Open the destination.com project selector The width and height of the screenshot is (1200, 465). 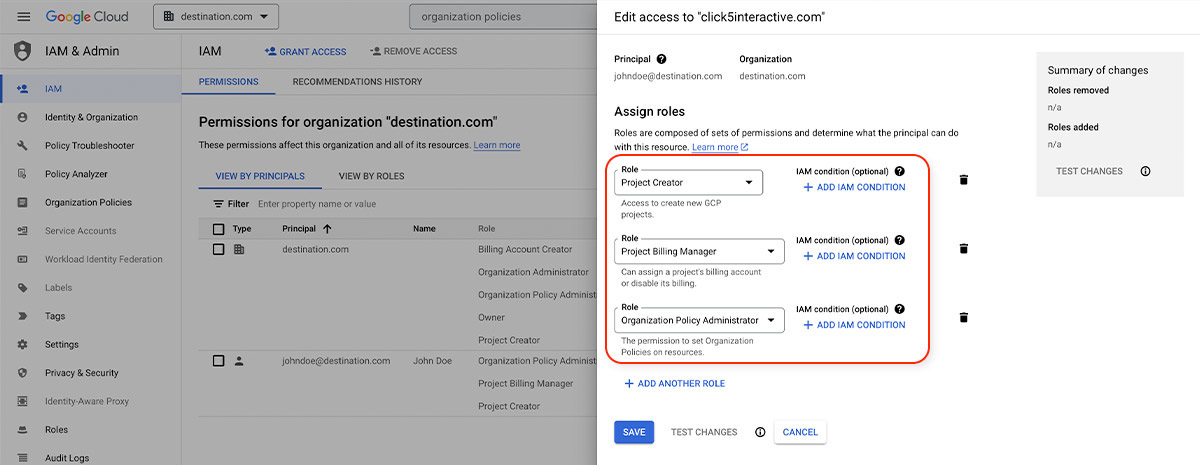coord(216,17)
